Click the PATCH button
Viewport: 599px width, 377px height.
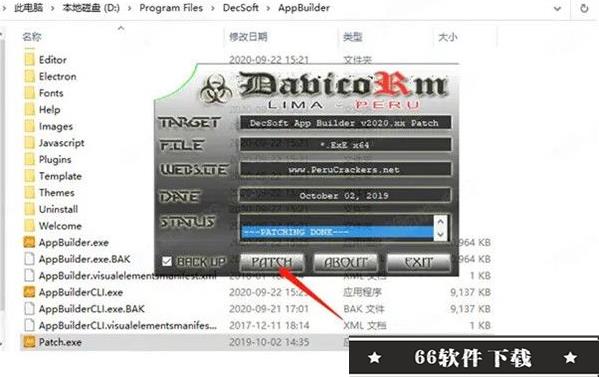click(272, 262)
